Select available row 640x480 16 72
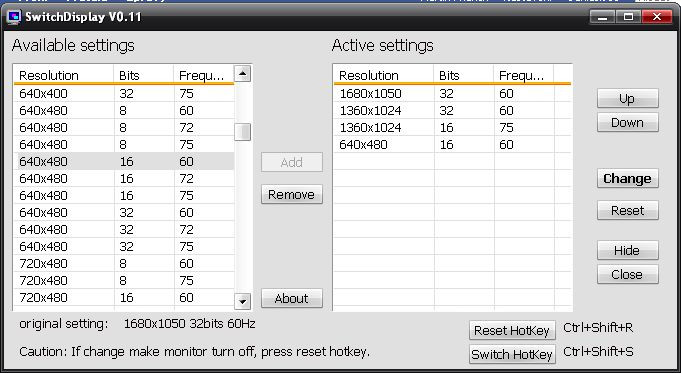The height and width of the screenshot is (373, 681). (x=124, y=178)
